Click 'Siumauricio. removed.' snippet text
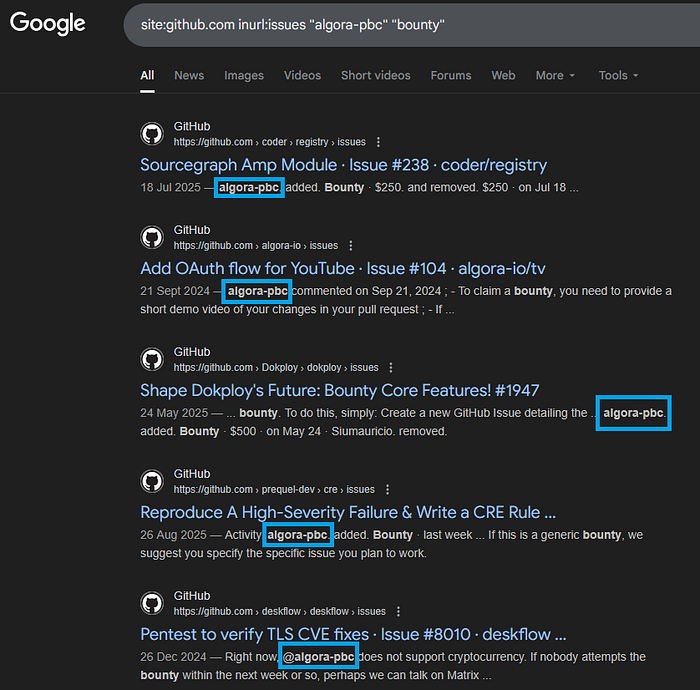The image size is (700, 690). tap(389, 432)
